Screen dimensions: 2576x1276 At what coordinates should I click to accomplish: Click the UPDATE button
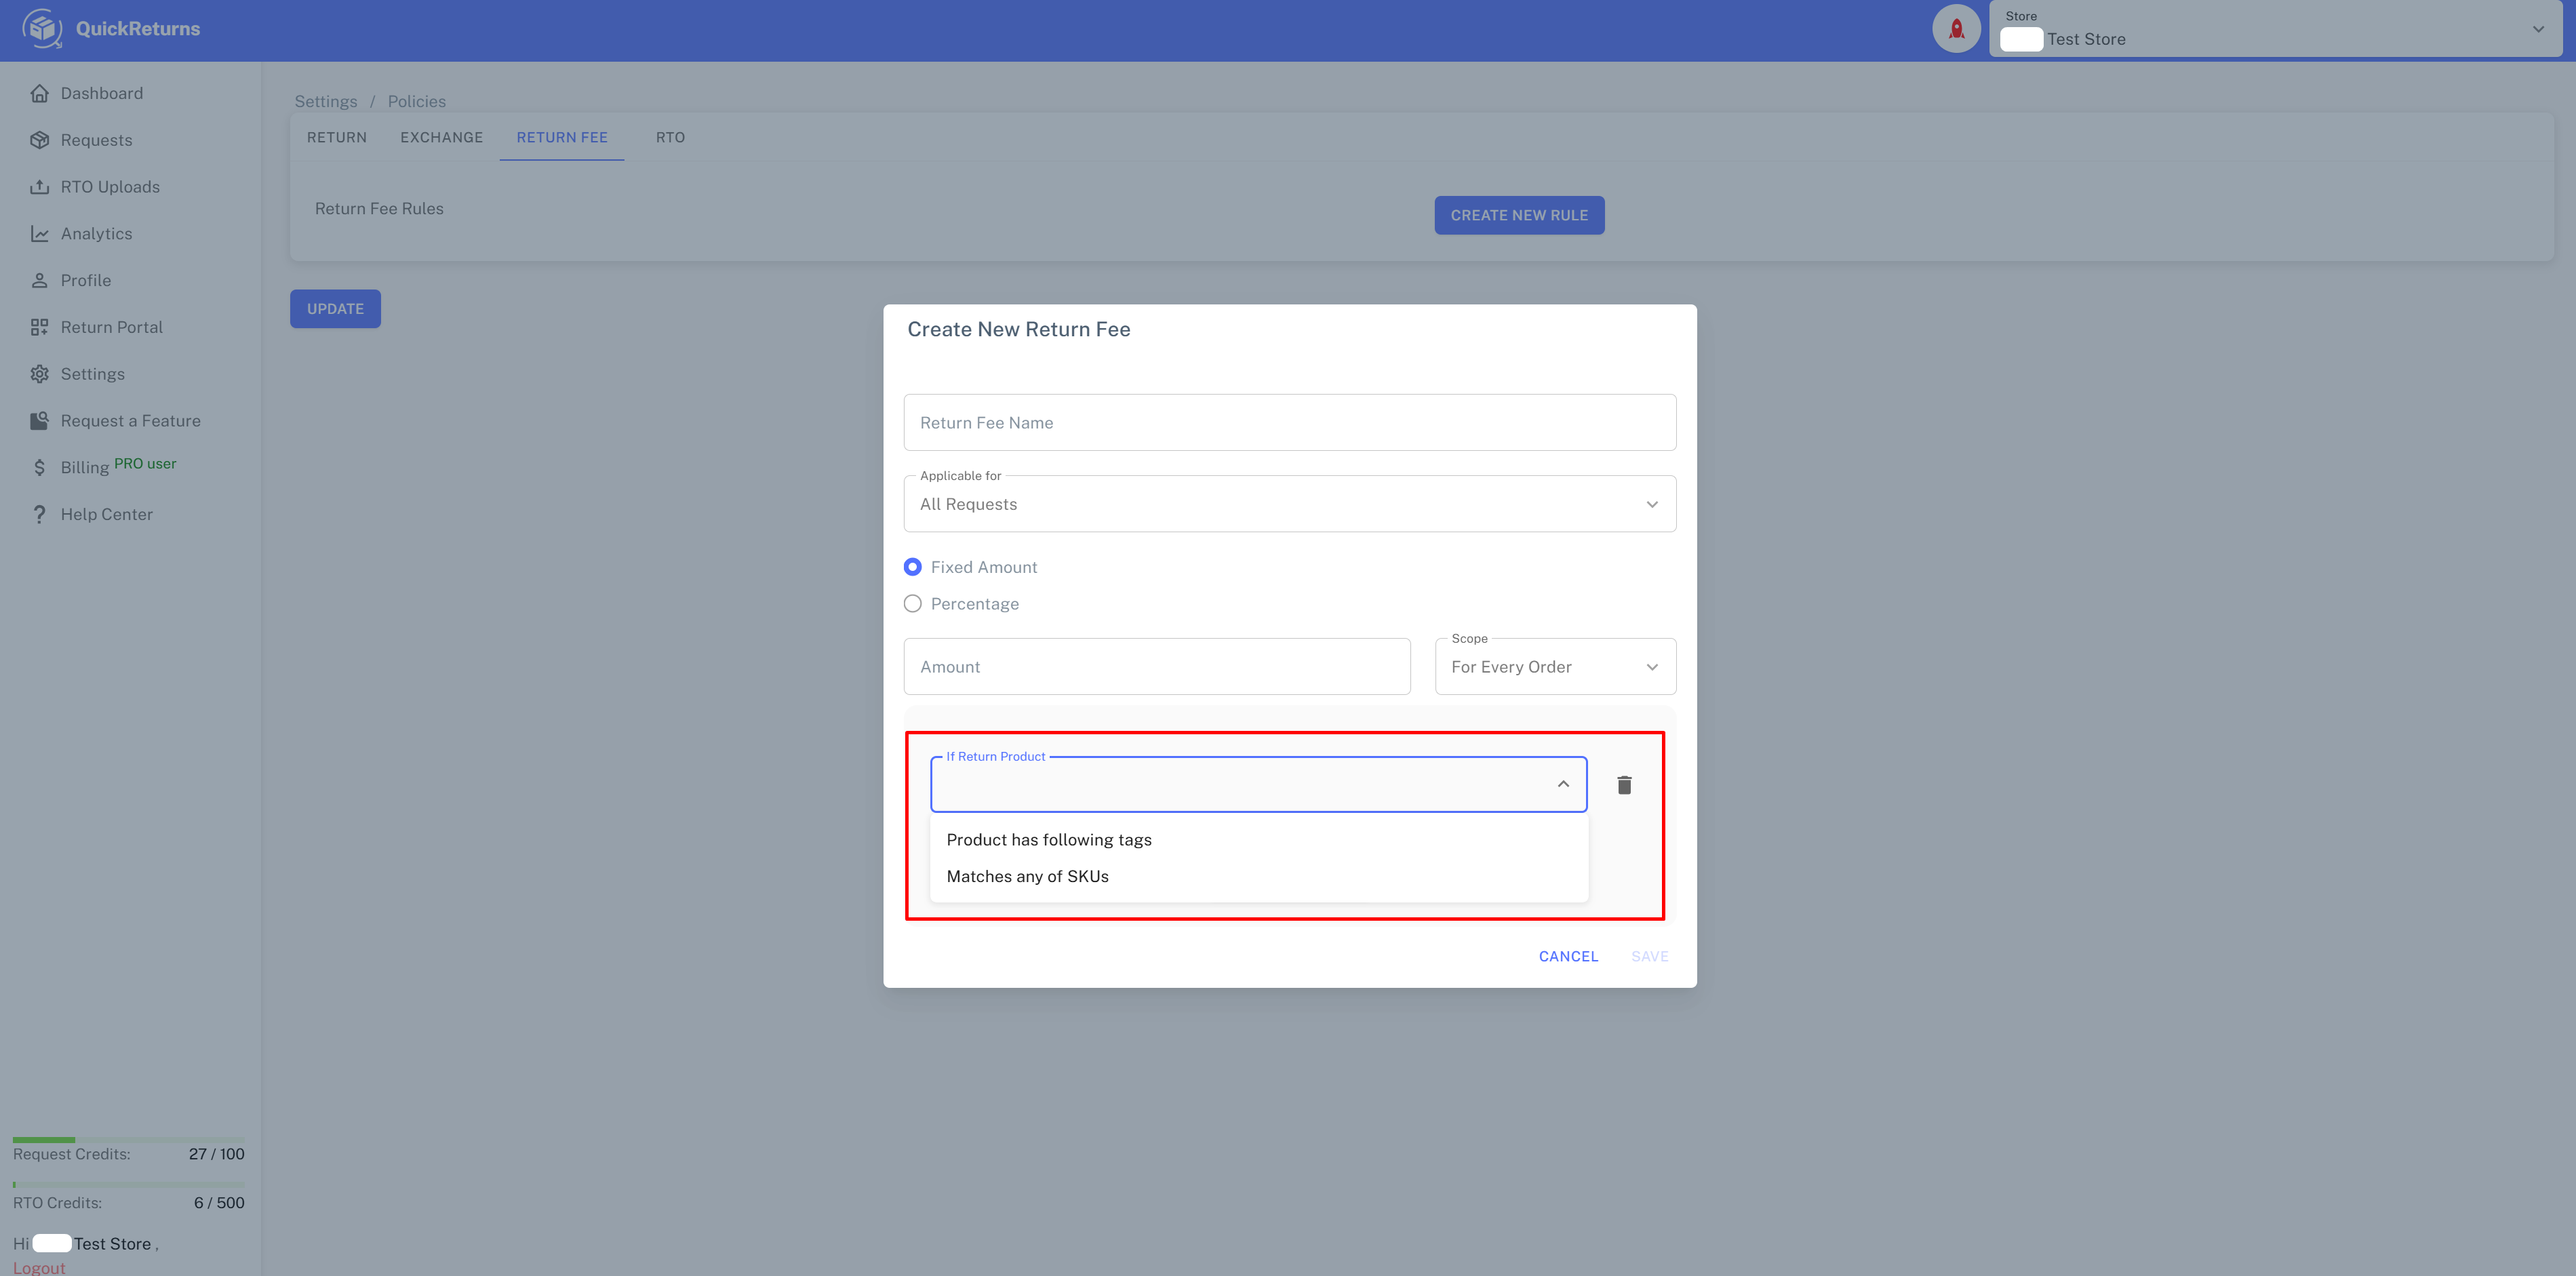click(335, 309)
